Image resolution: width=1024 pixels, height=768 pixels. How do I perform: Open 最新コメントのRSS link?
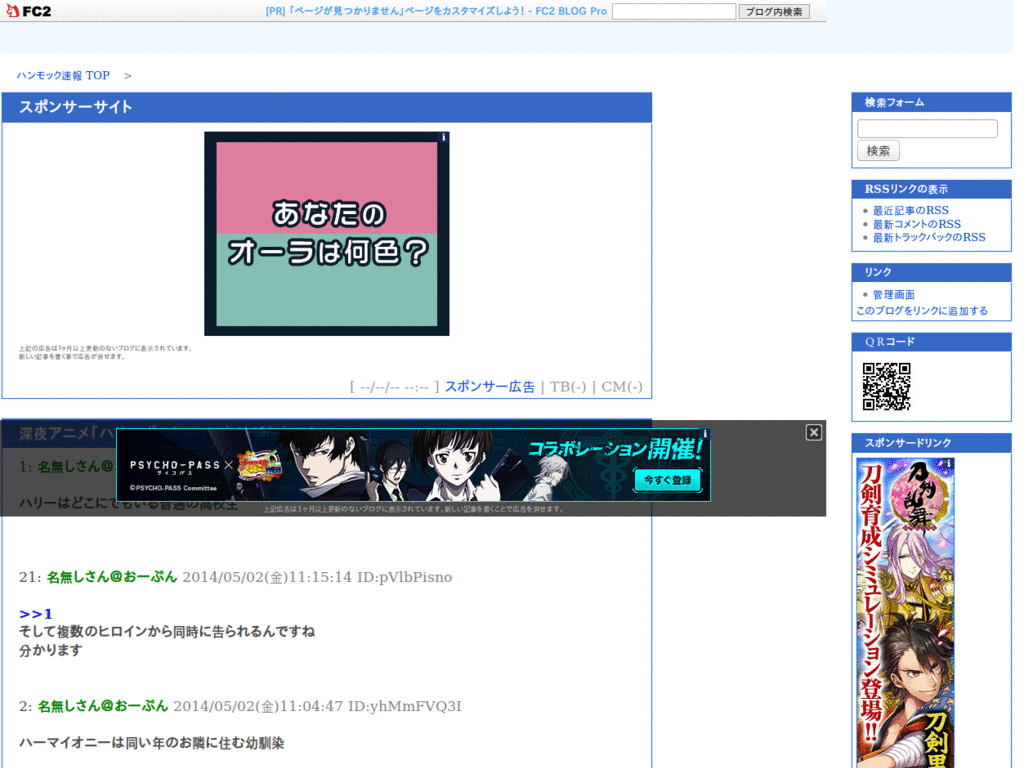[917, 224]
